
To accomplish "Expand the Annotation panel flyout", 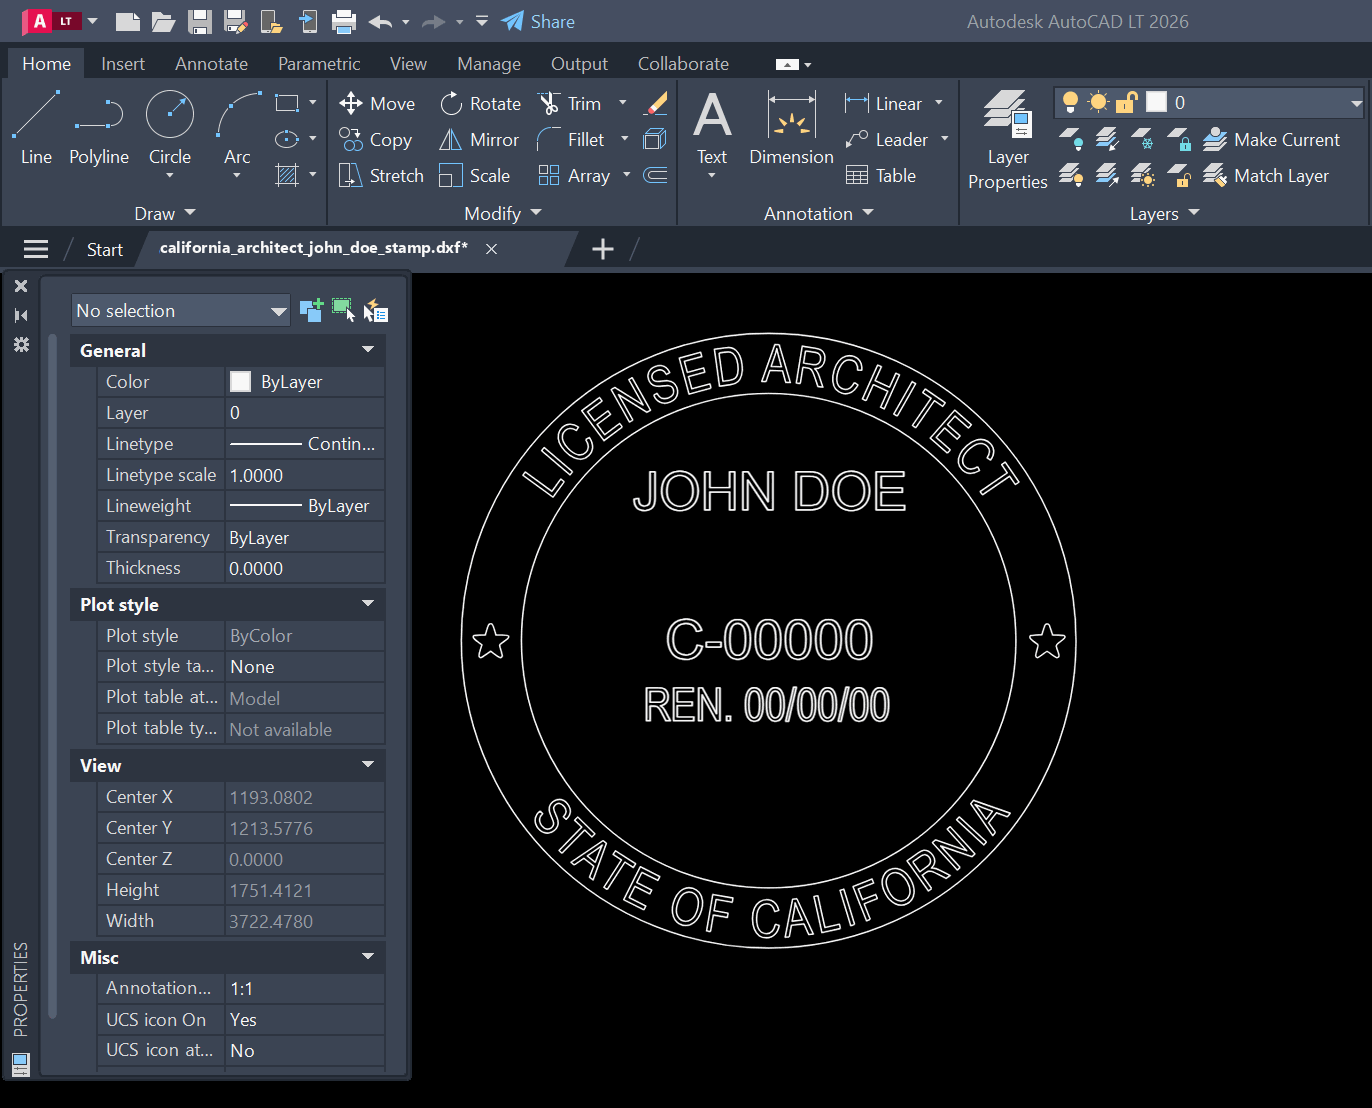I will point(819,213).
